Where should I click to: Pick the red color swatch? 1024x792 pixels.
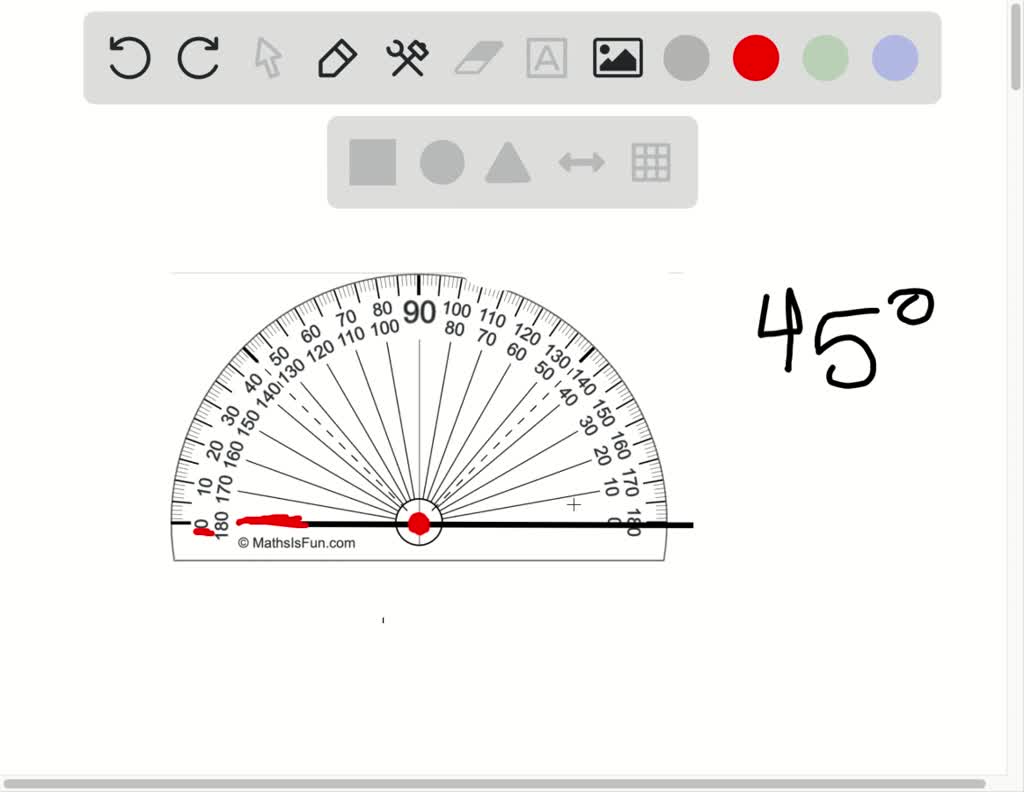pos(755,57)
